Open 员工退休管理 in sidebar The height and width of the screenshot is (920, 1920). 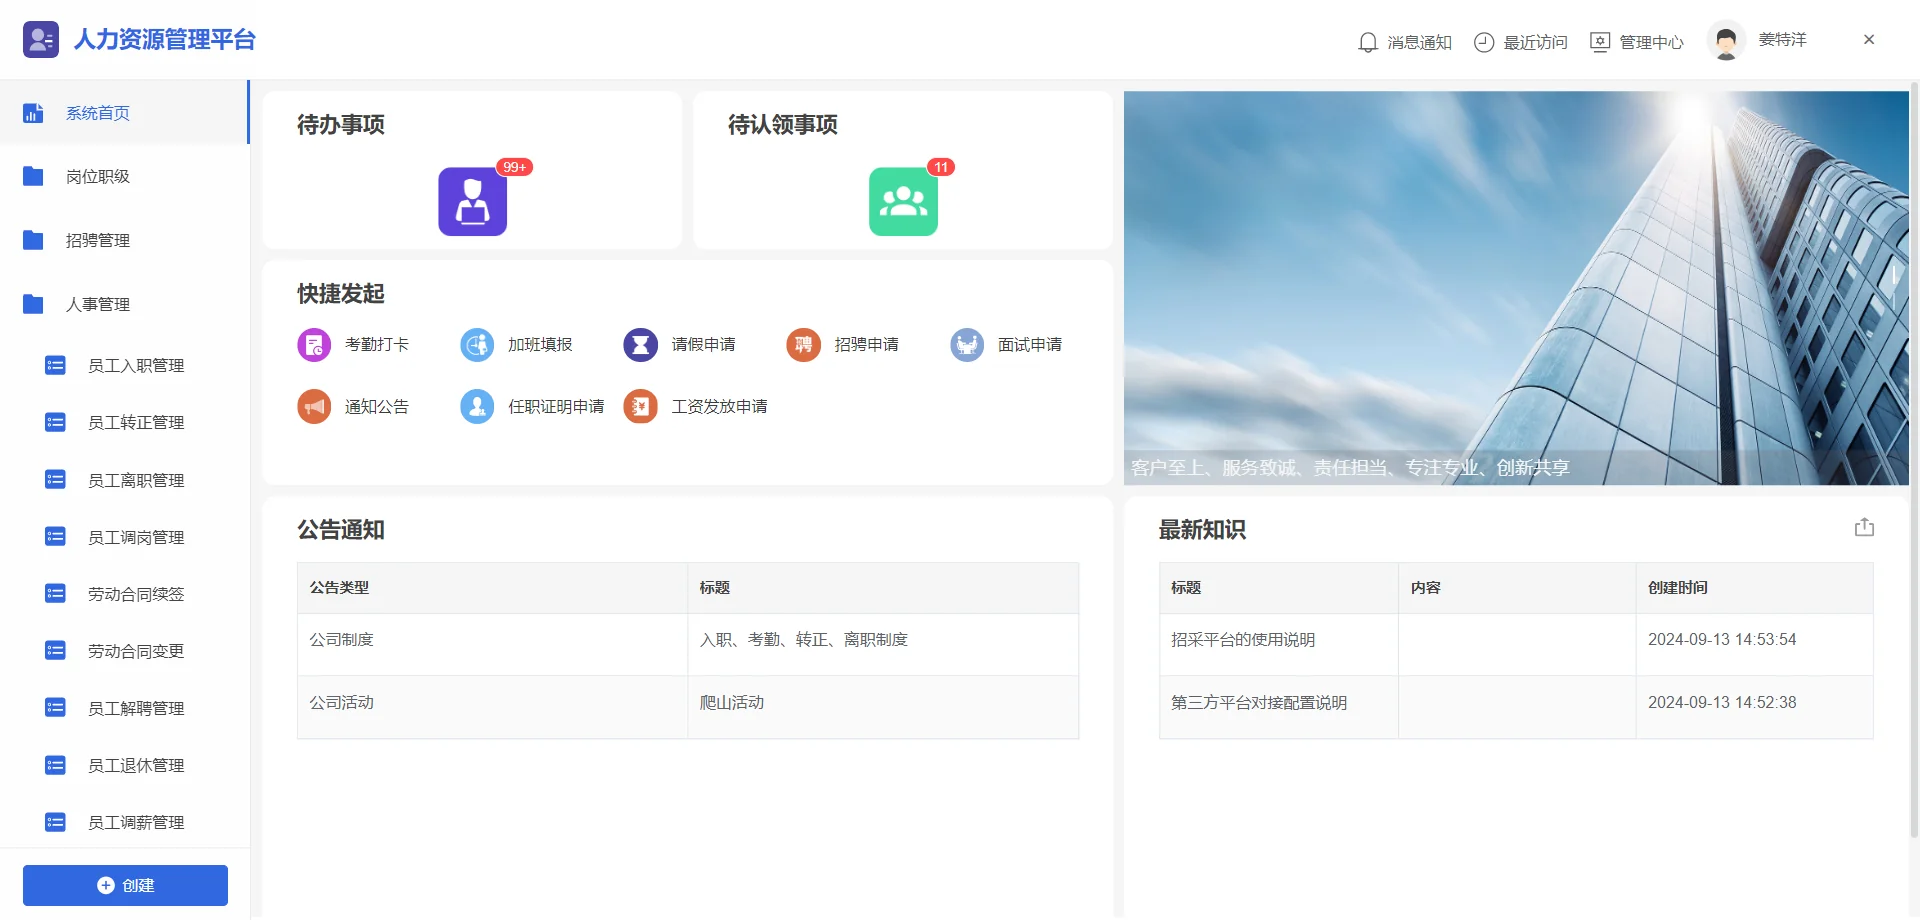(124, 766)
